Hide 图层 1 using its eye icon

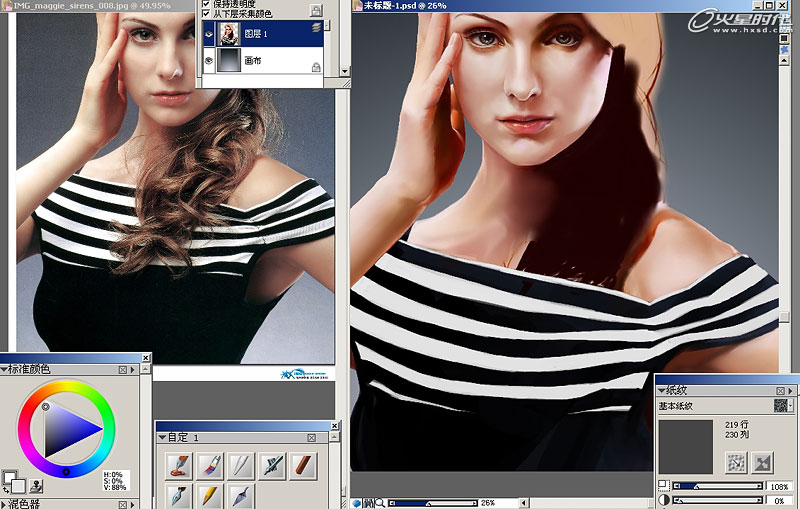tap(209, 34)
